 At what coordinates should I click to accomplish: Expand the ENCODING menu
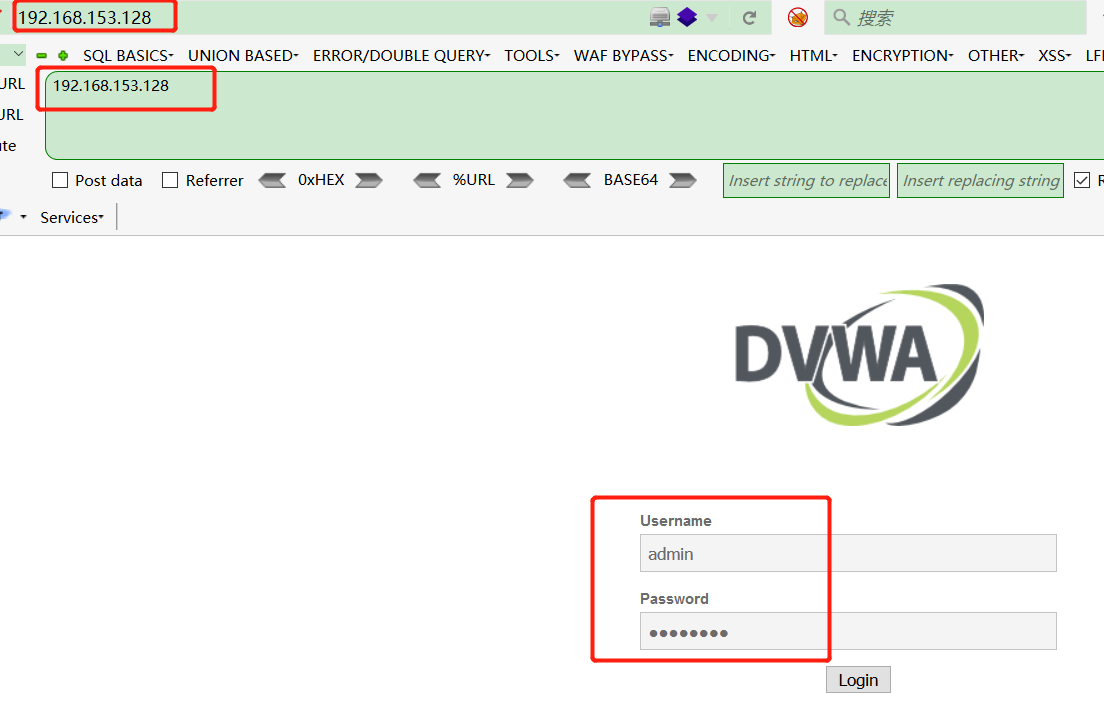[x=732, y=56]
